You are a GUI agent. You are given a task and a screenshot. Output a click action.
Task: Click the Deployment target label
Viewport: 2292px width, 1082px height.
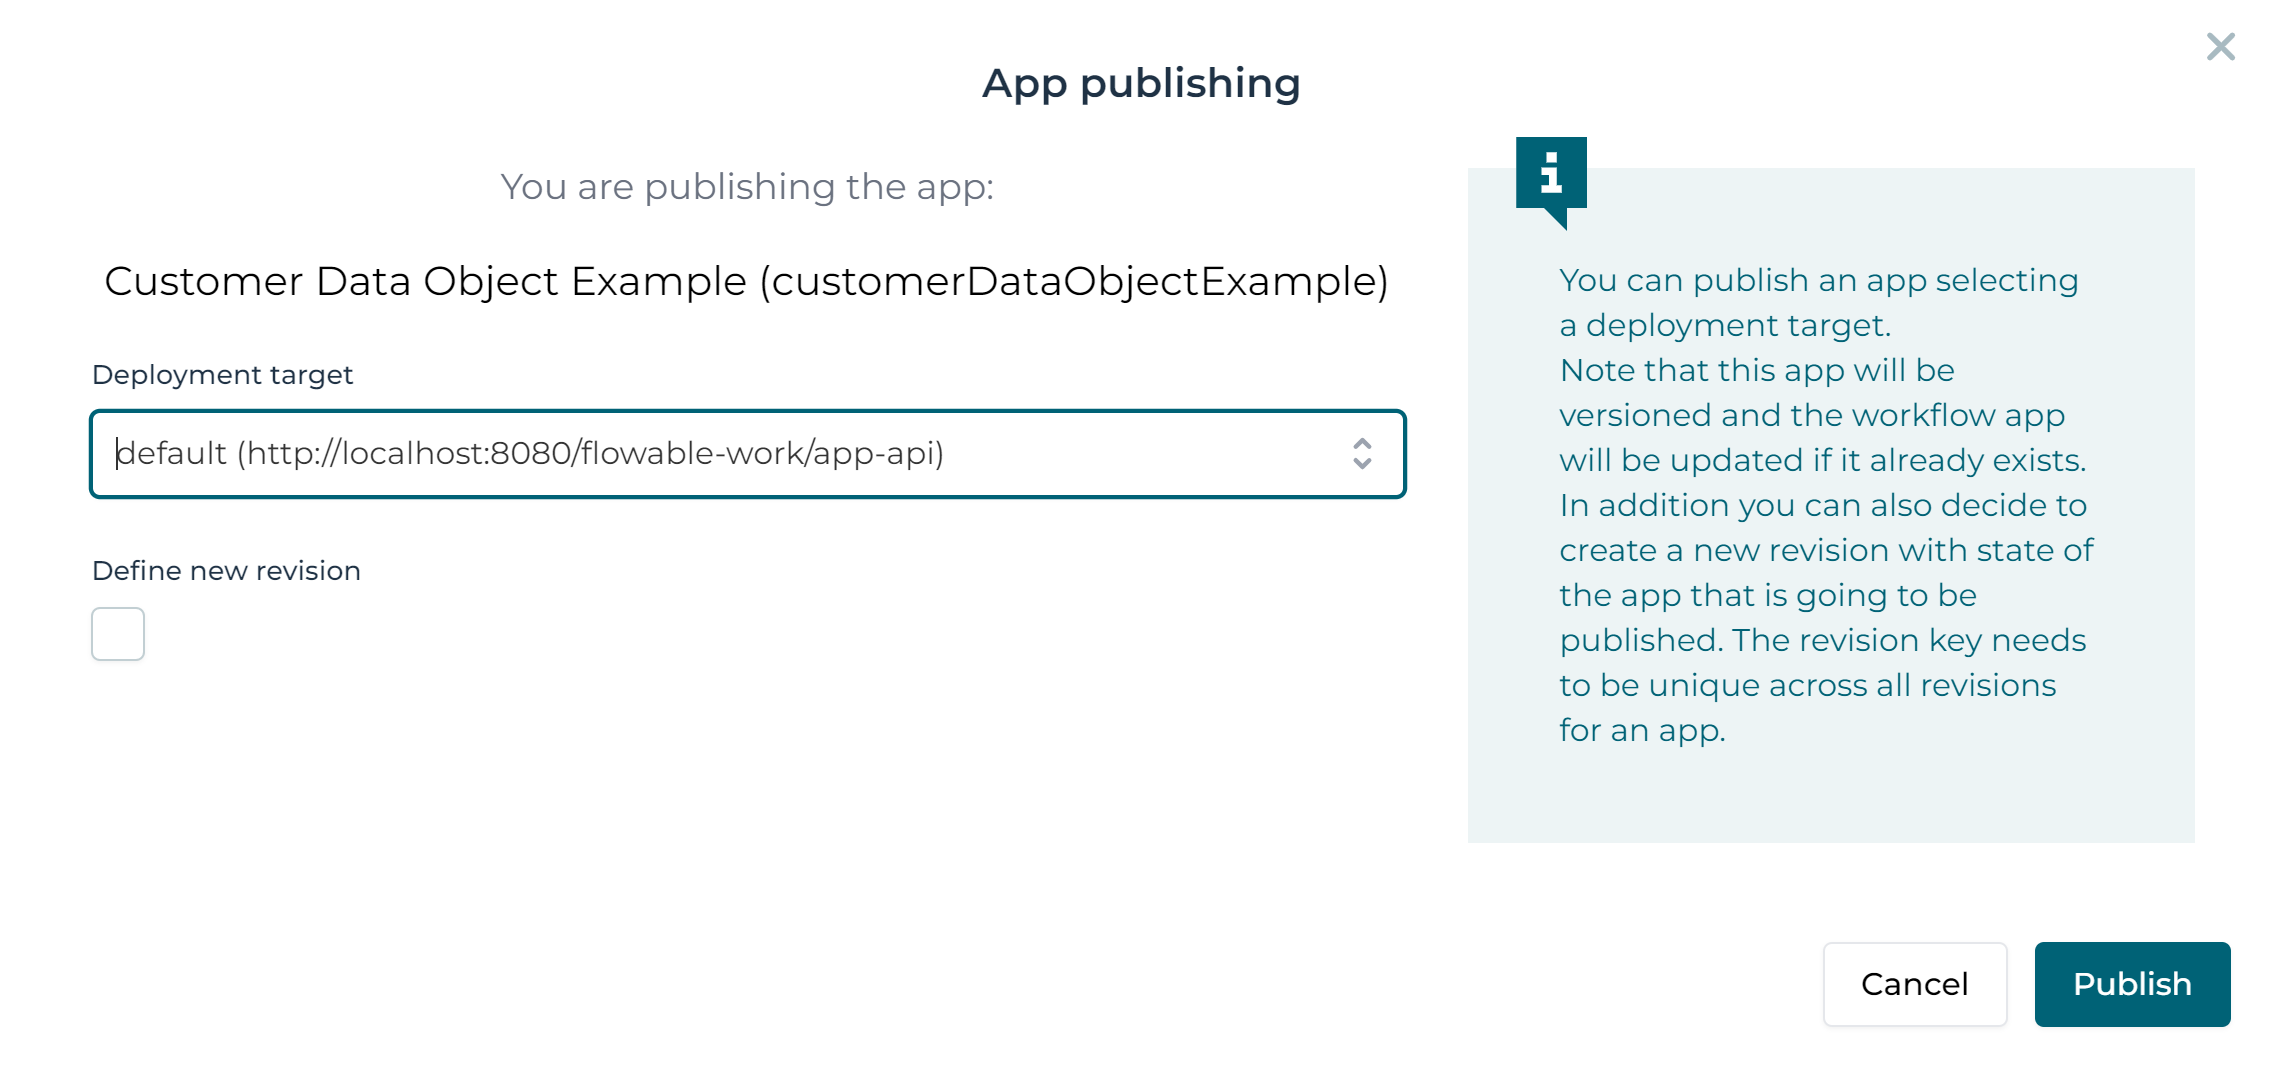pyautogui.click(x=222, y=374)
